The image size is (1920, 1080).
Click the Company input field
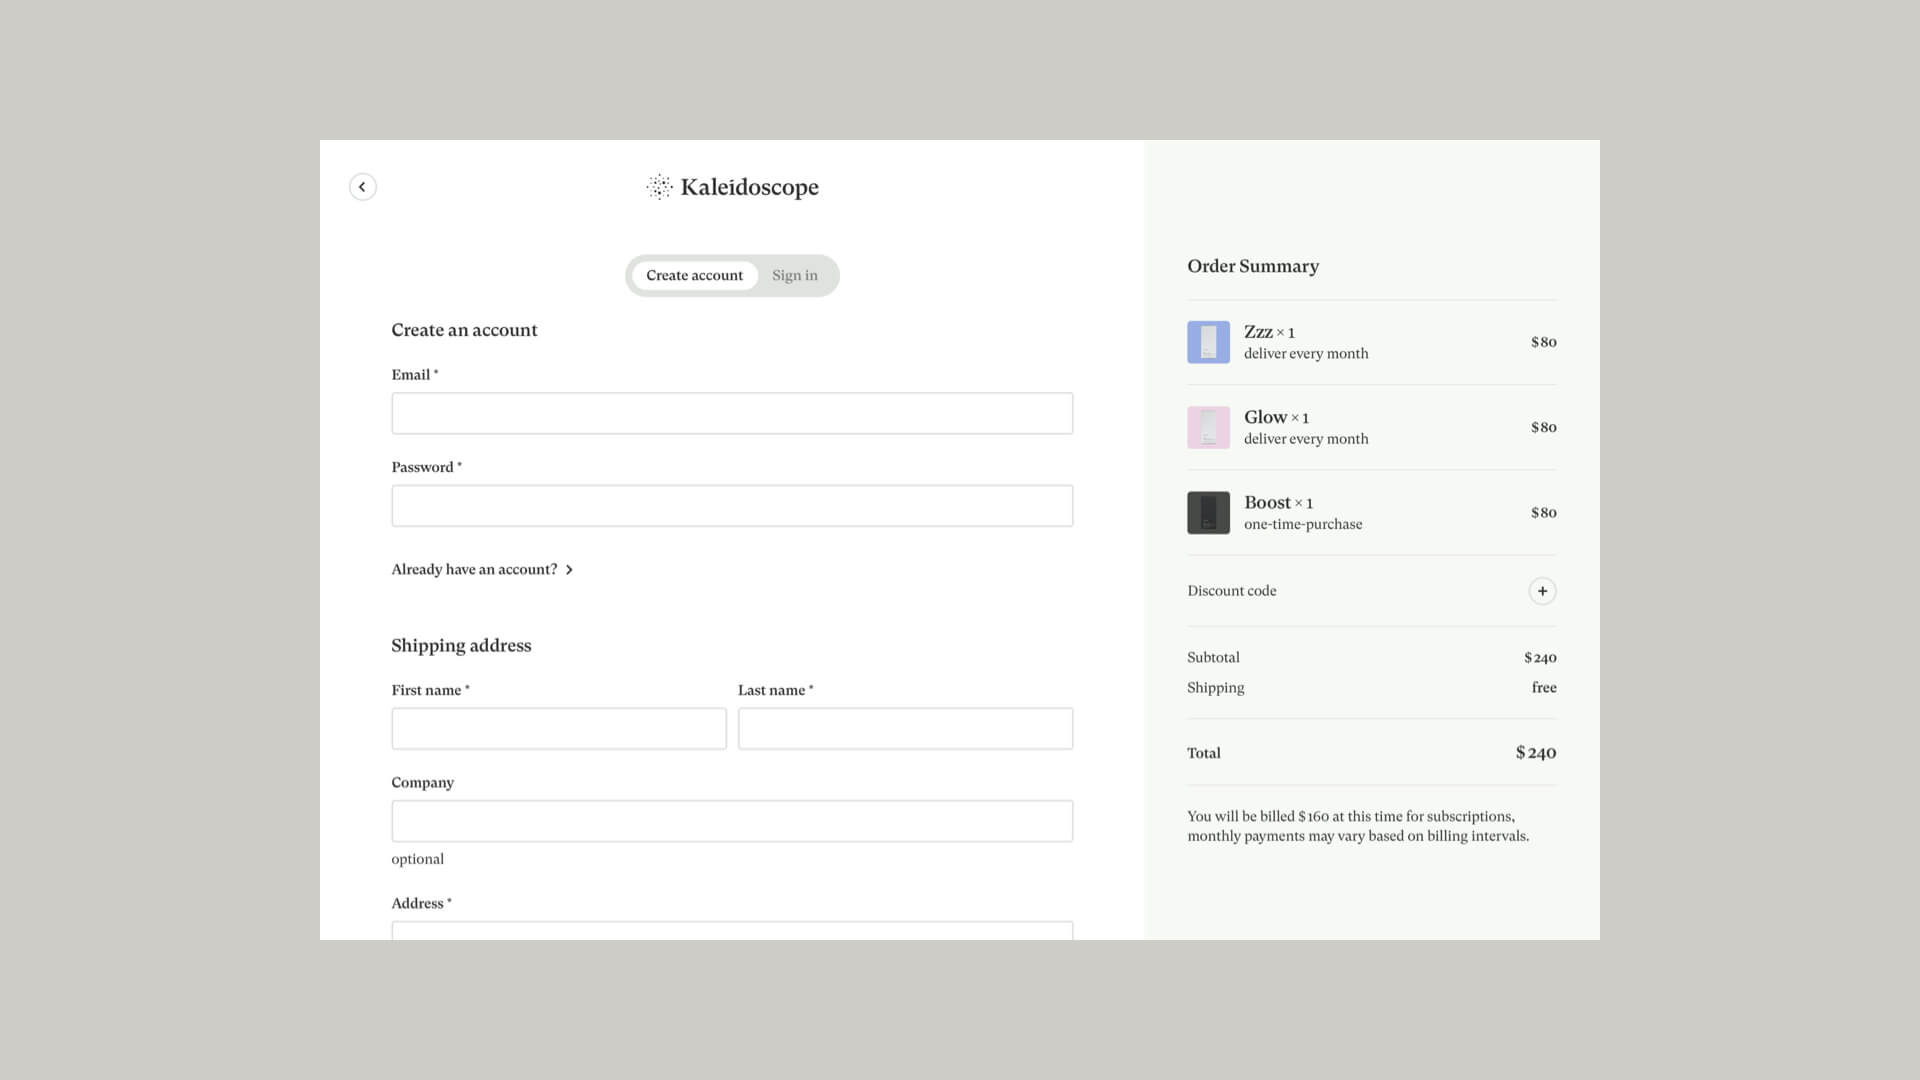(x=731, y=820)
